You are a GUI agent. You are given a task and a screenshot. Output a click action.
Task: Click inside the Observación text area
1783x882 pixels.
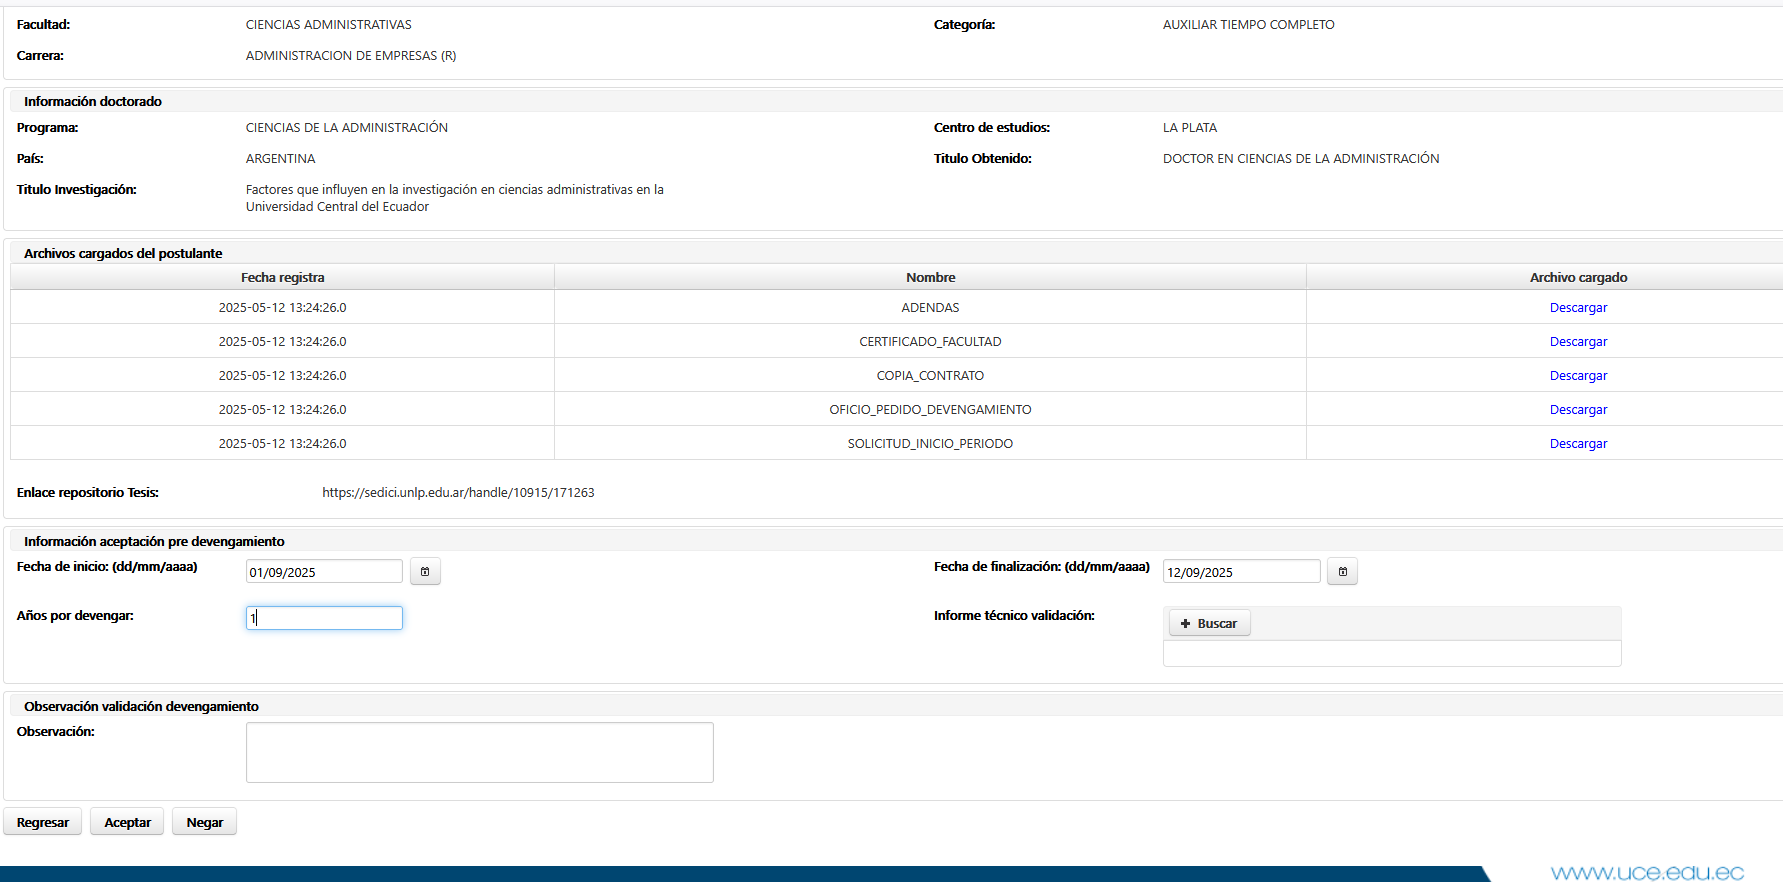479,752
